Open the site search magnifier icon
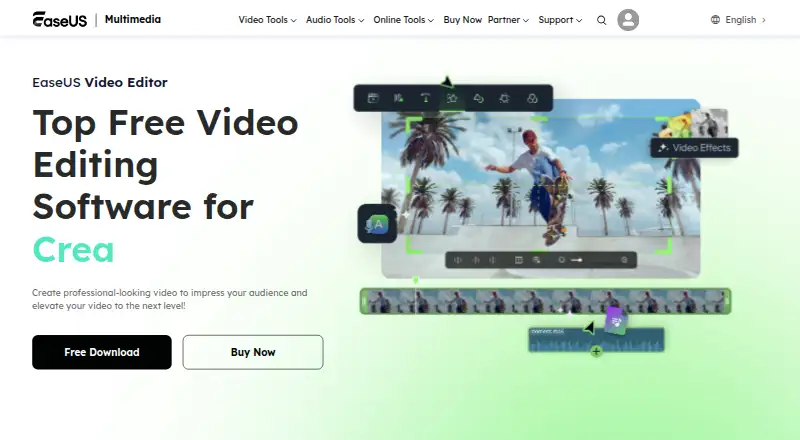 (602, 20)
